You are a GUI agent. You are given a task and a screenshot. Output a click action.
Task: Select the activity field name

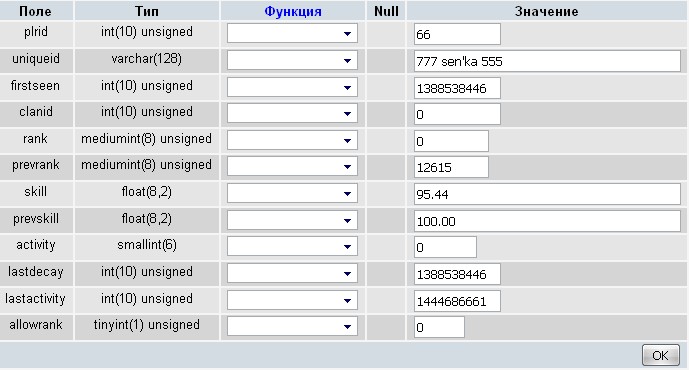[36, 245]
